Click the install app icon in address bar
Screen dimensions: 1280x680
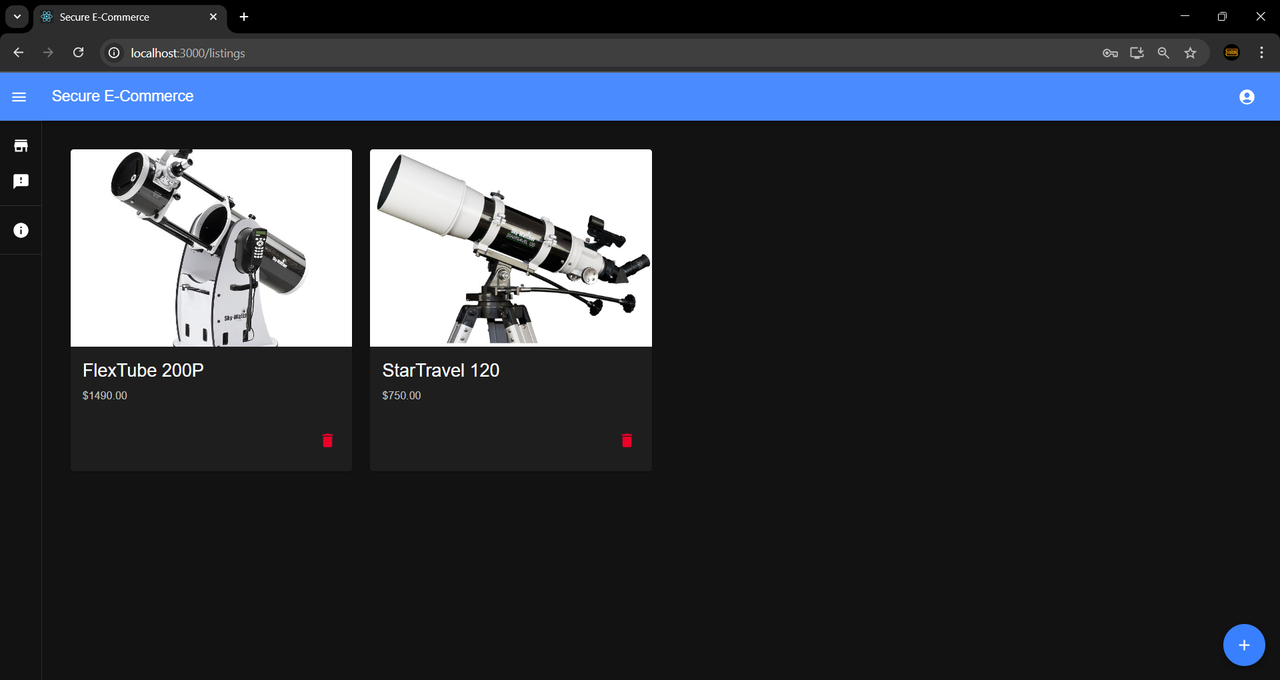(1137, 53)
